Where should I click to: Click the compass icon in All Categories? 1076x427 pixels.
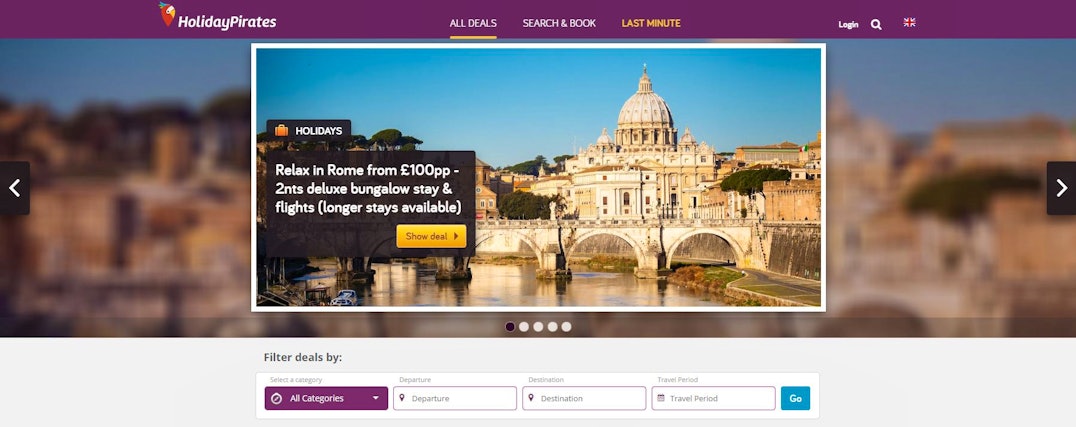click(277, 398)
